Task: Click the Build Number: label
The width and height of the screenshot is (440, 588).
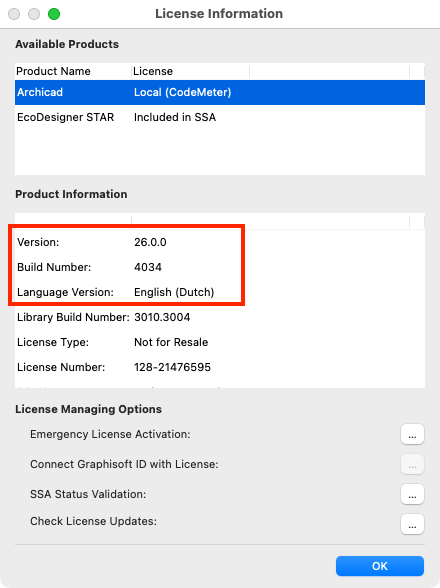Action: pyautogui.click(x=54, y=267)
